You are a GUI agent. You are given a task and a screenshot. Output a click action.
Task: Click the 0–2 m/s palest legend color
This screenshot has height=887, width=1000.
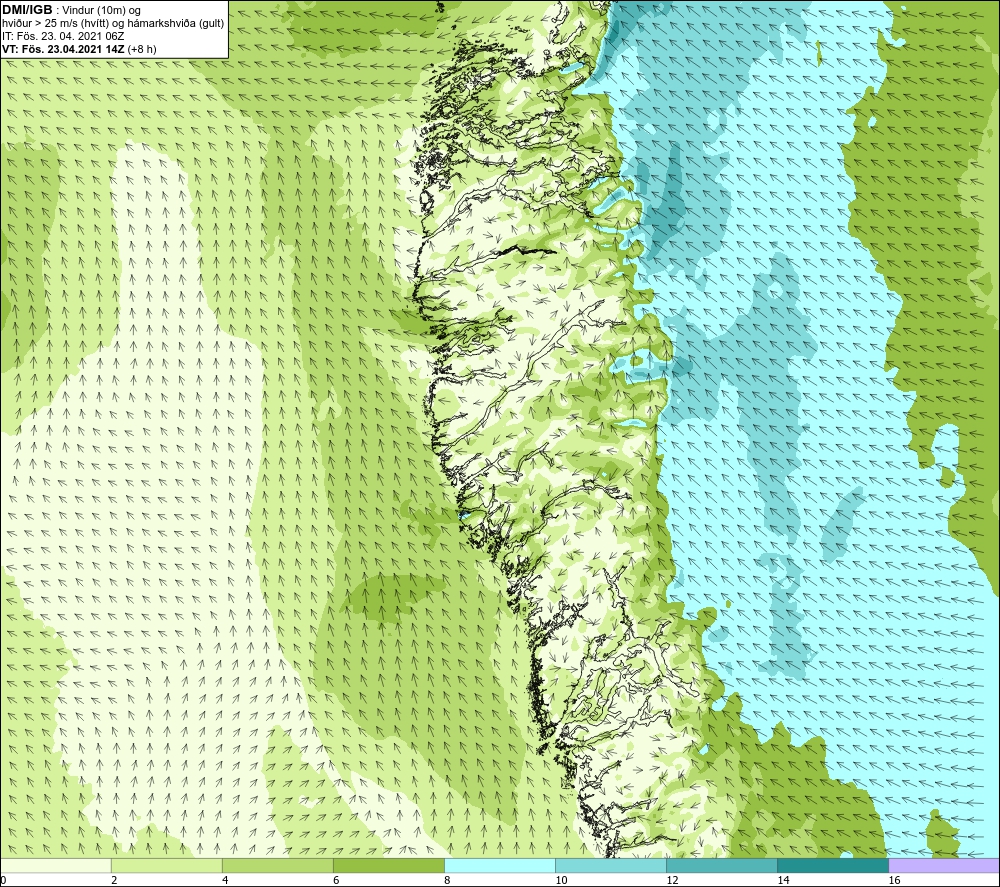tap(55, 865)
